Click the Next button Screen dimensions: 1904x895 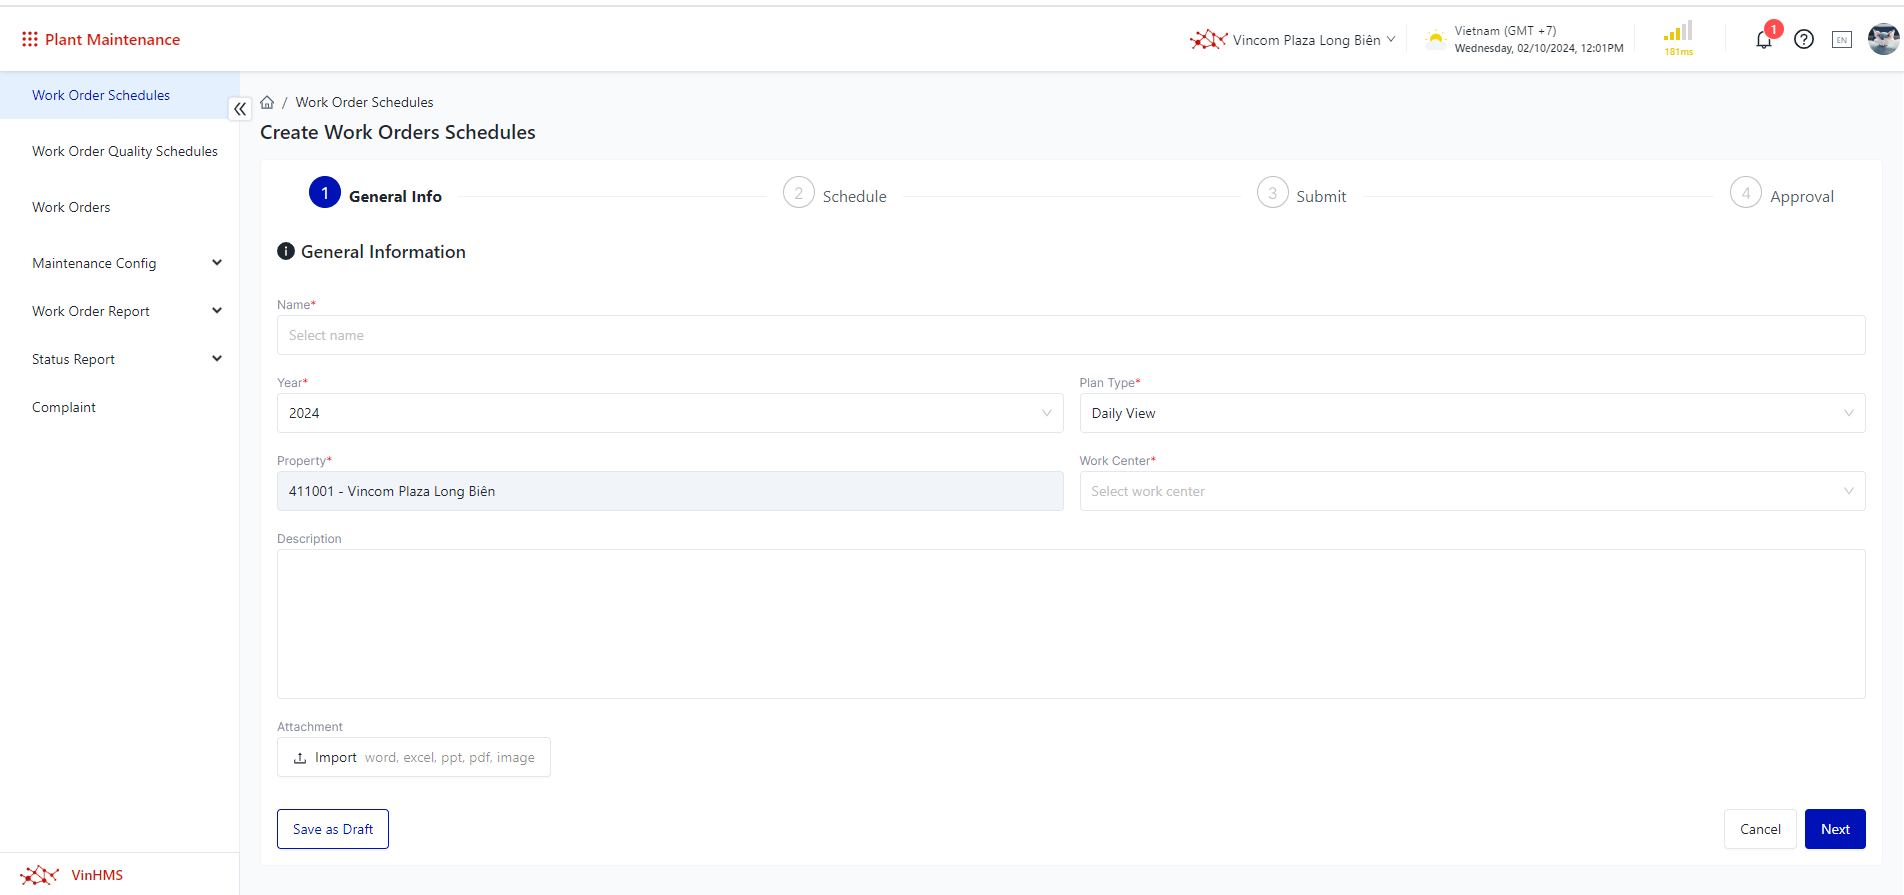pos(1834,829)
